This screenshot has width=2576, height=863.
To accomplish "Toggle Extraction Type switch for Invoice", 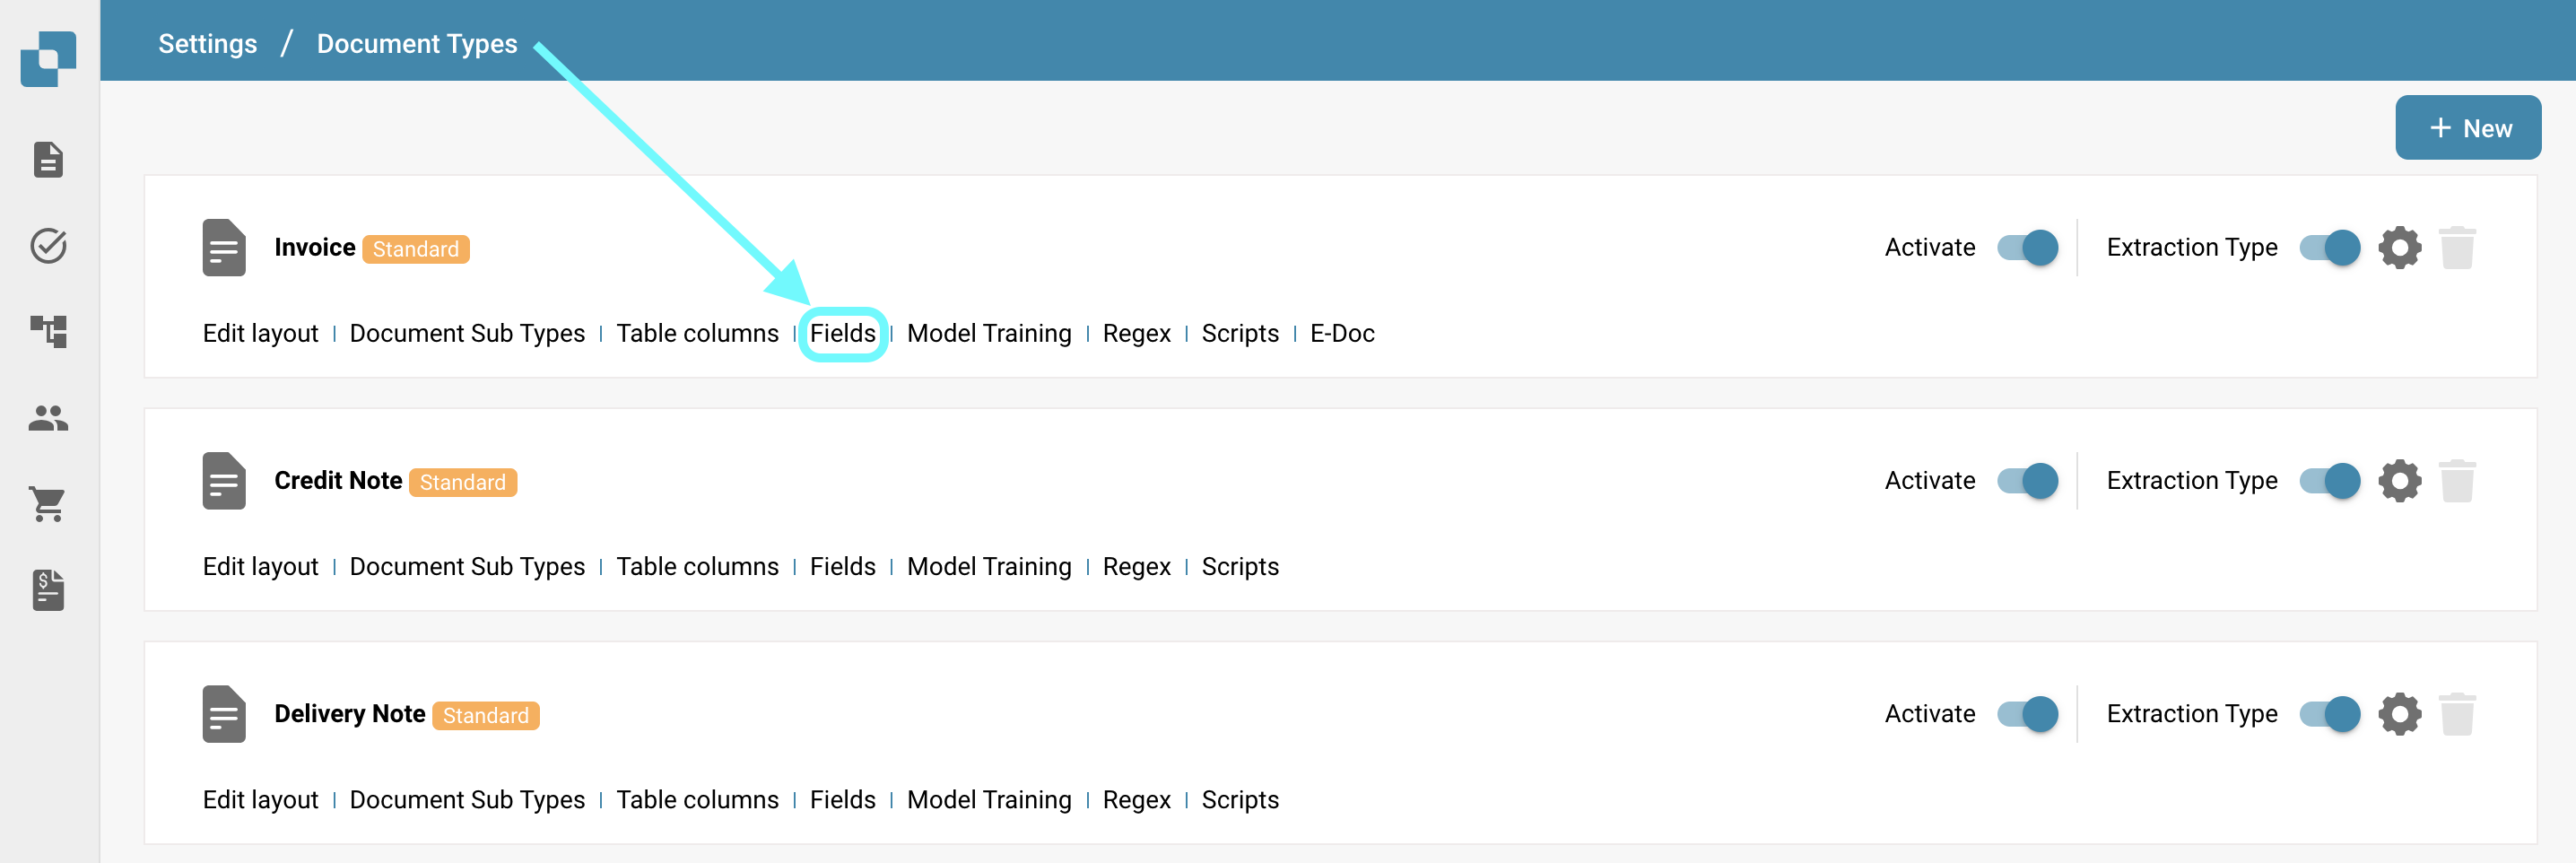I will [2329, 248].
